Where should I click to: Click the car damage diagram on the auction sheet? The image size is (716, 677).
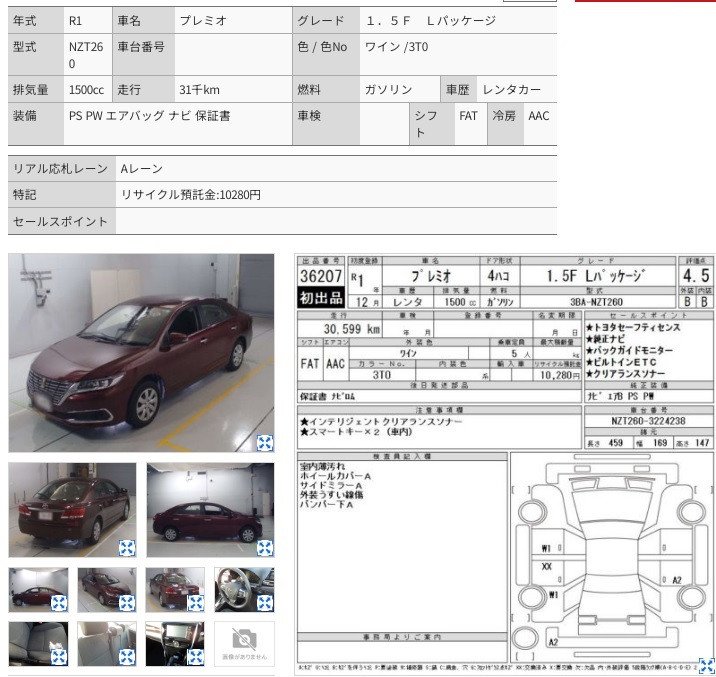pos(612,557)
